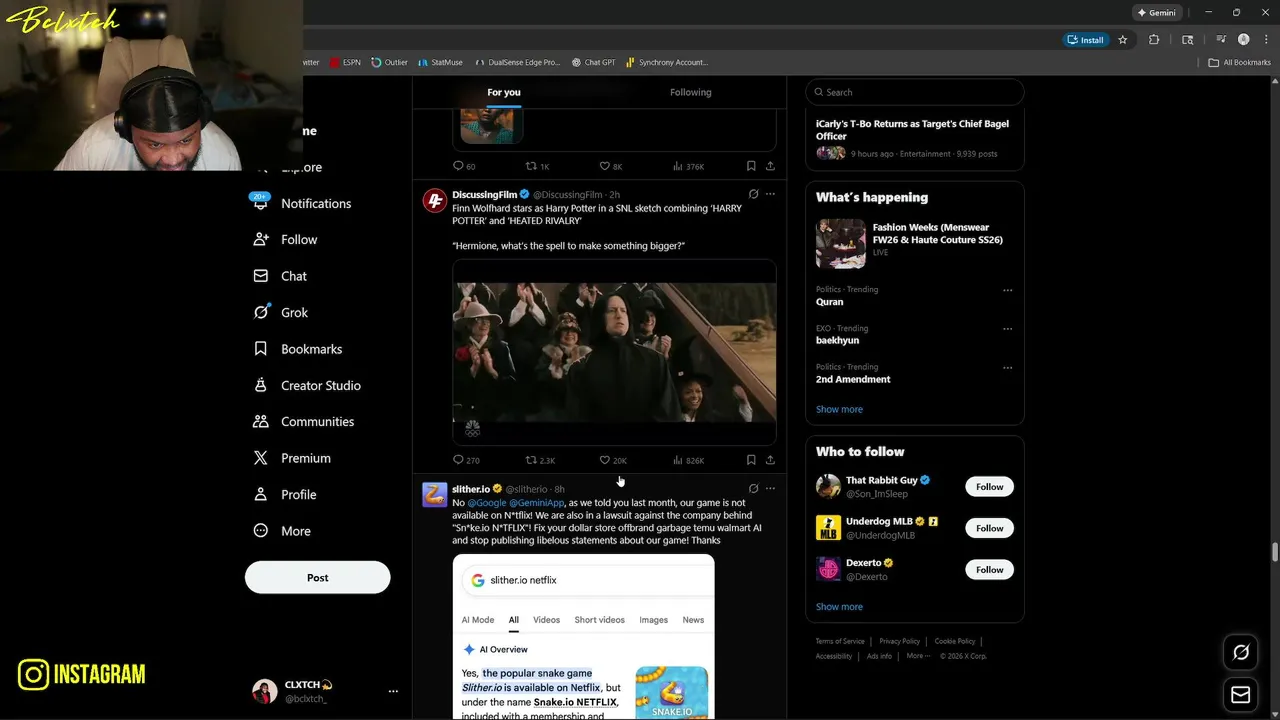Open Gemini button in Chrome title bar
The image size is (1280, 720).
pos(1156,12)
